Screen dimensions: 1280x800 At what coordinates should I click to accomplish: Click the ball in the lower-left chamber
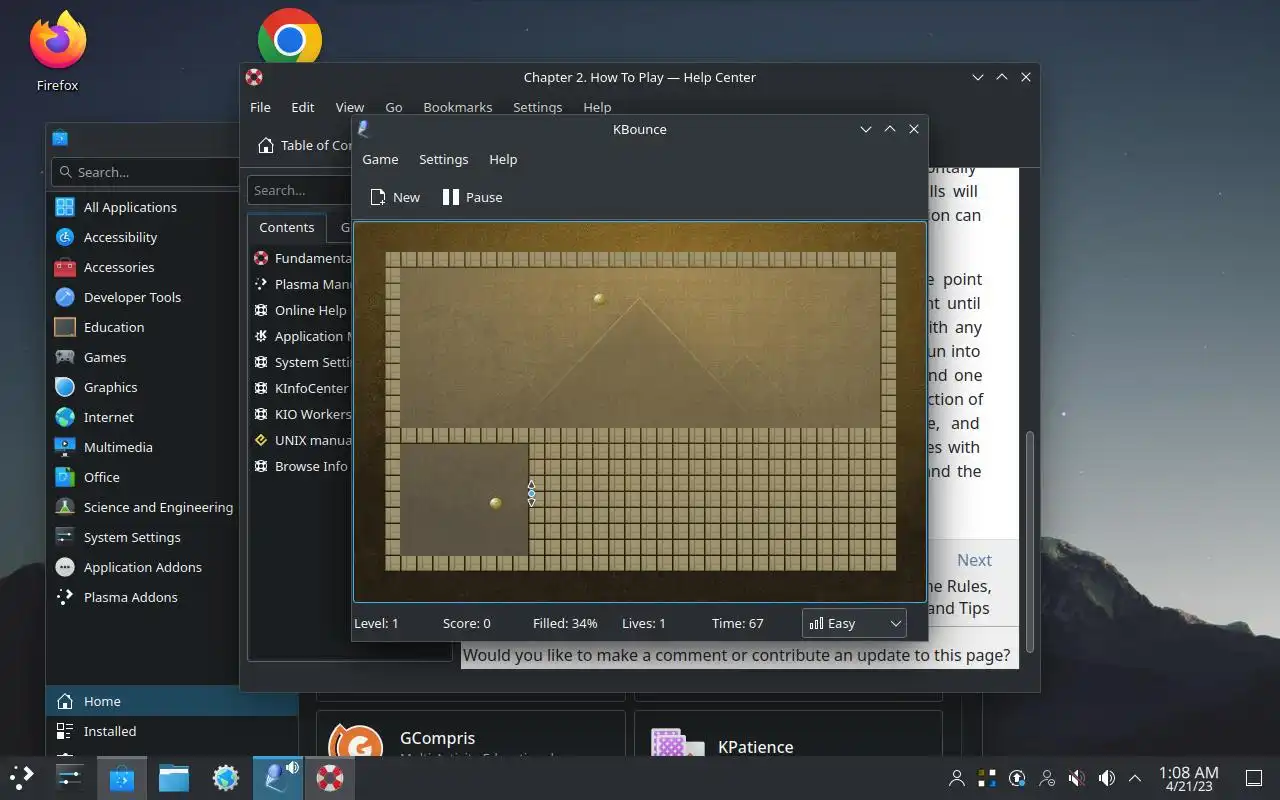point(495,503)
